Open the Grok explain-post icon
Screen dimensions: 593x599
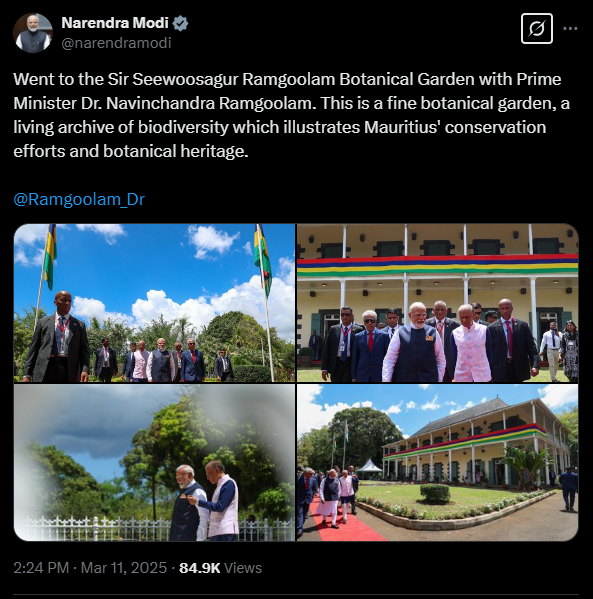[x=536, y=29]
